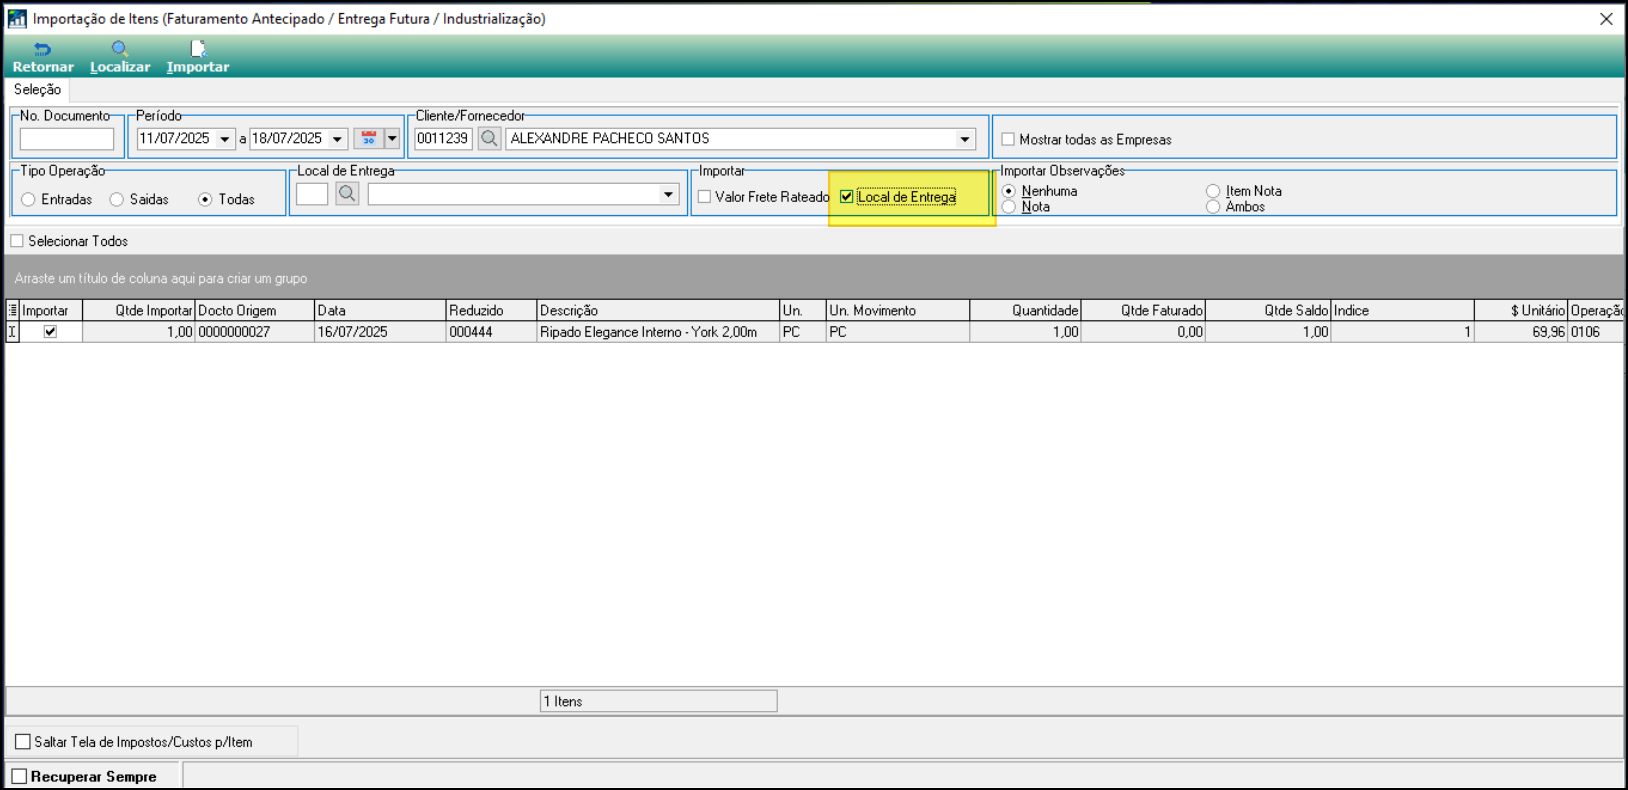This screenshot has width=1628, height=790.
Task: Click the Operação cell 0106
Action: click(1596, 332)
